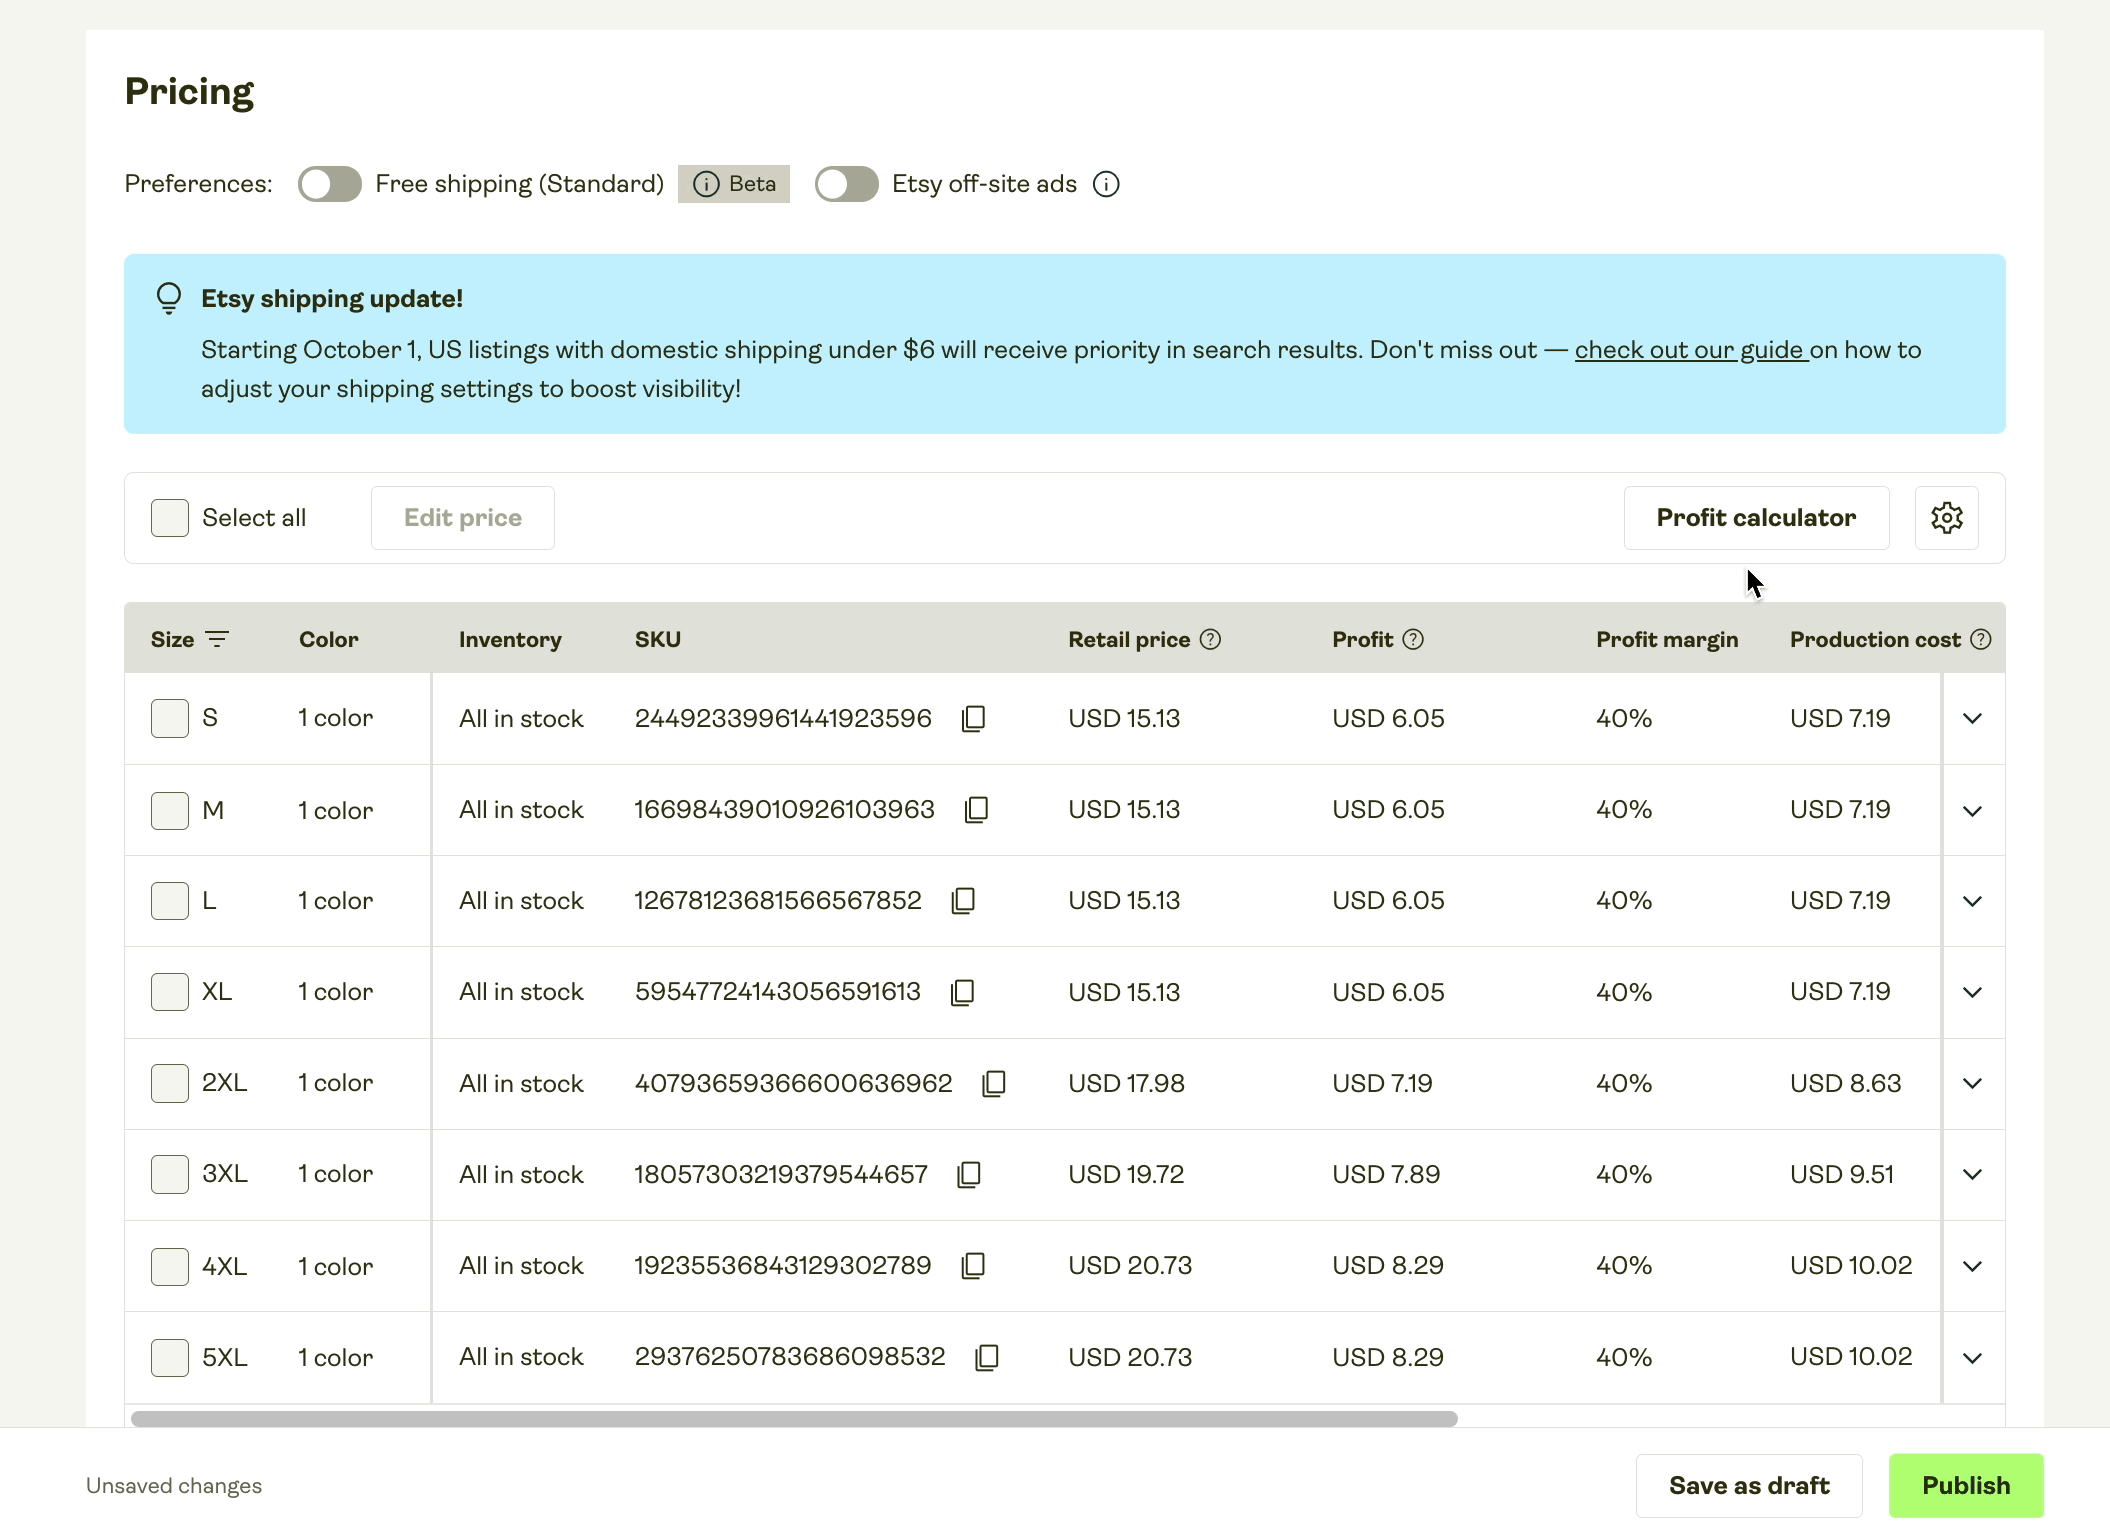Click Save as draft
The height and width of the screenshot is (1532, 2110).
tap(1749, 1486)
